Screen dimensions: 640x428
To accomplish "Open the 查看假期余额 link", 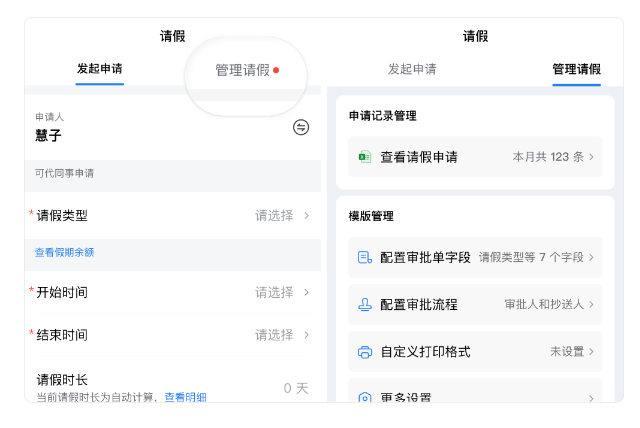I will point(65,253).
